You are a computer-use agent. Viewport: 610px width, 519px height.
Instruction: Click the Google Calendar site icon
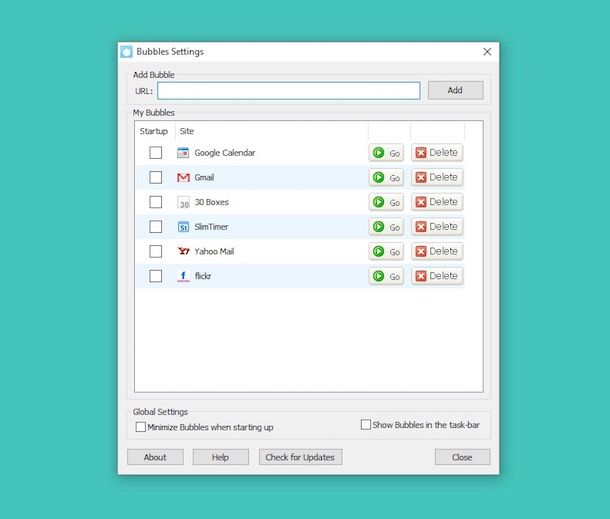click(x=183, y=153)
